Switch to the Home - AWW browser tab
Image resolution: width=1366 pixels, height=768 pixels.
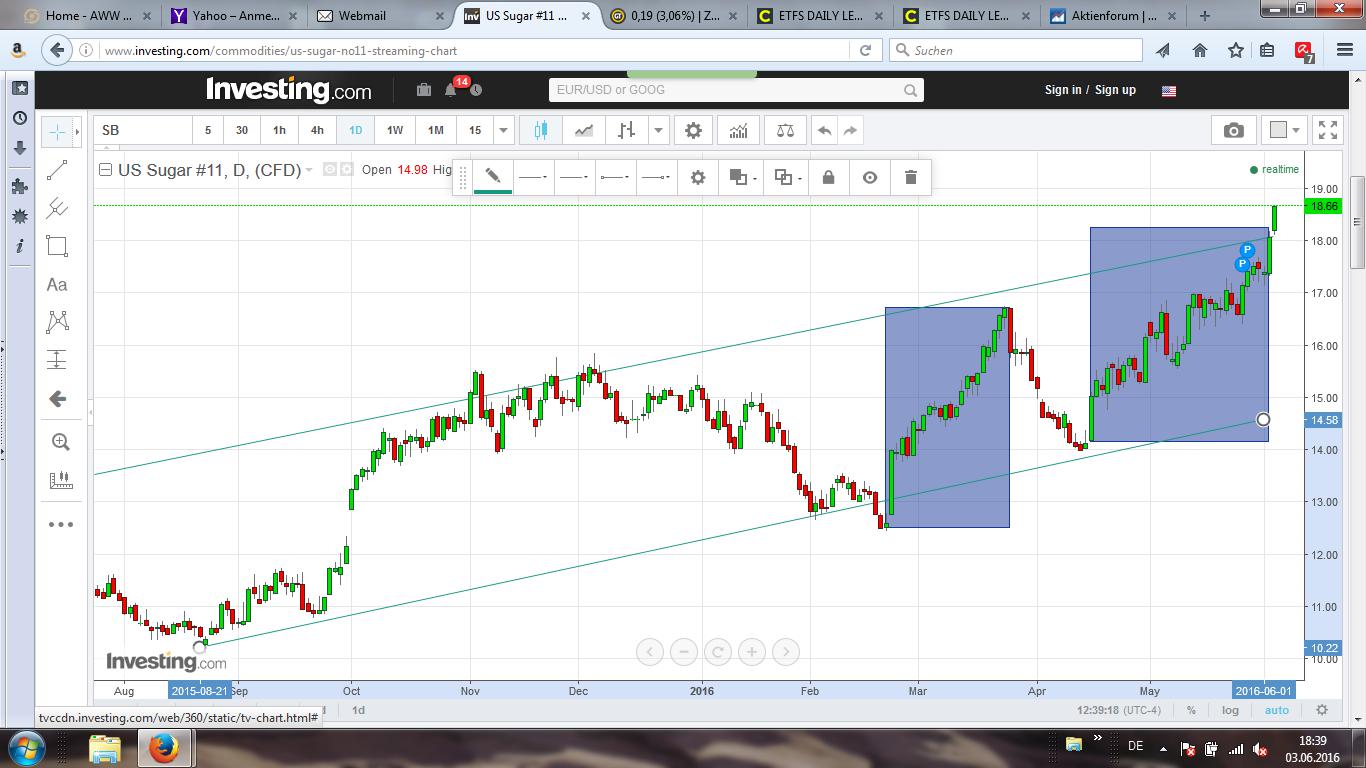click(88, 16)
